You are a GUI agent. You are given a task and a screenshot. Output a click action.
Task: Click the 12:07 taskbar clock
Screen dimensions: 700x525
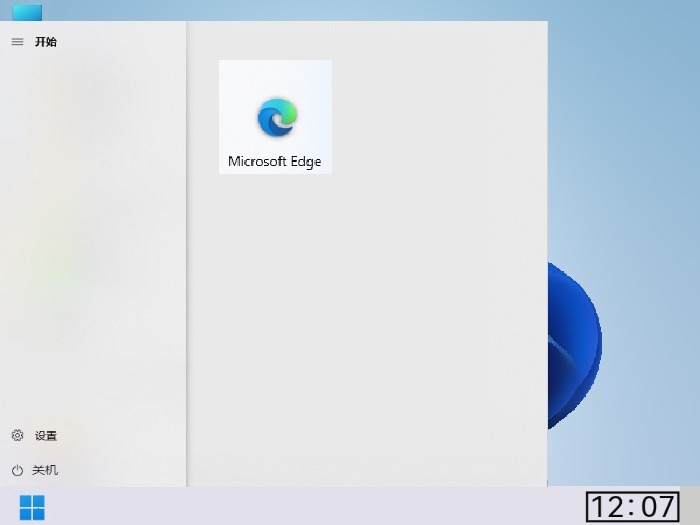pos(631,507)
